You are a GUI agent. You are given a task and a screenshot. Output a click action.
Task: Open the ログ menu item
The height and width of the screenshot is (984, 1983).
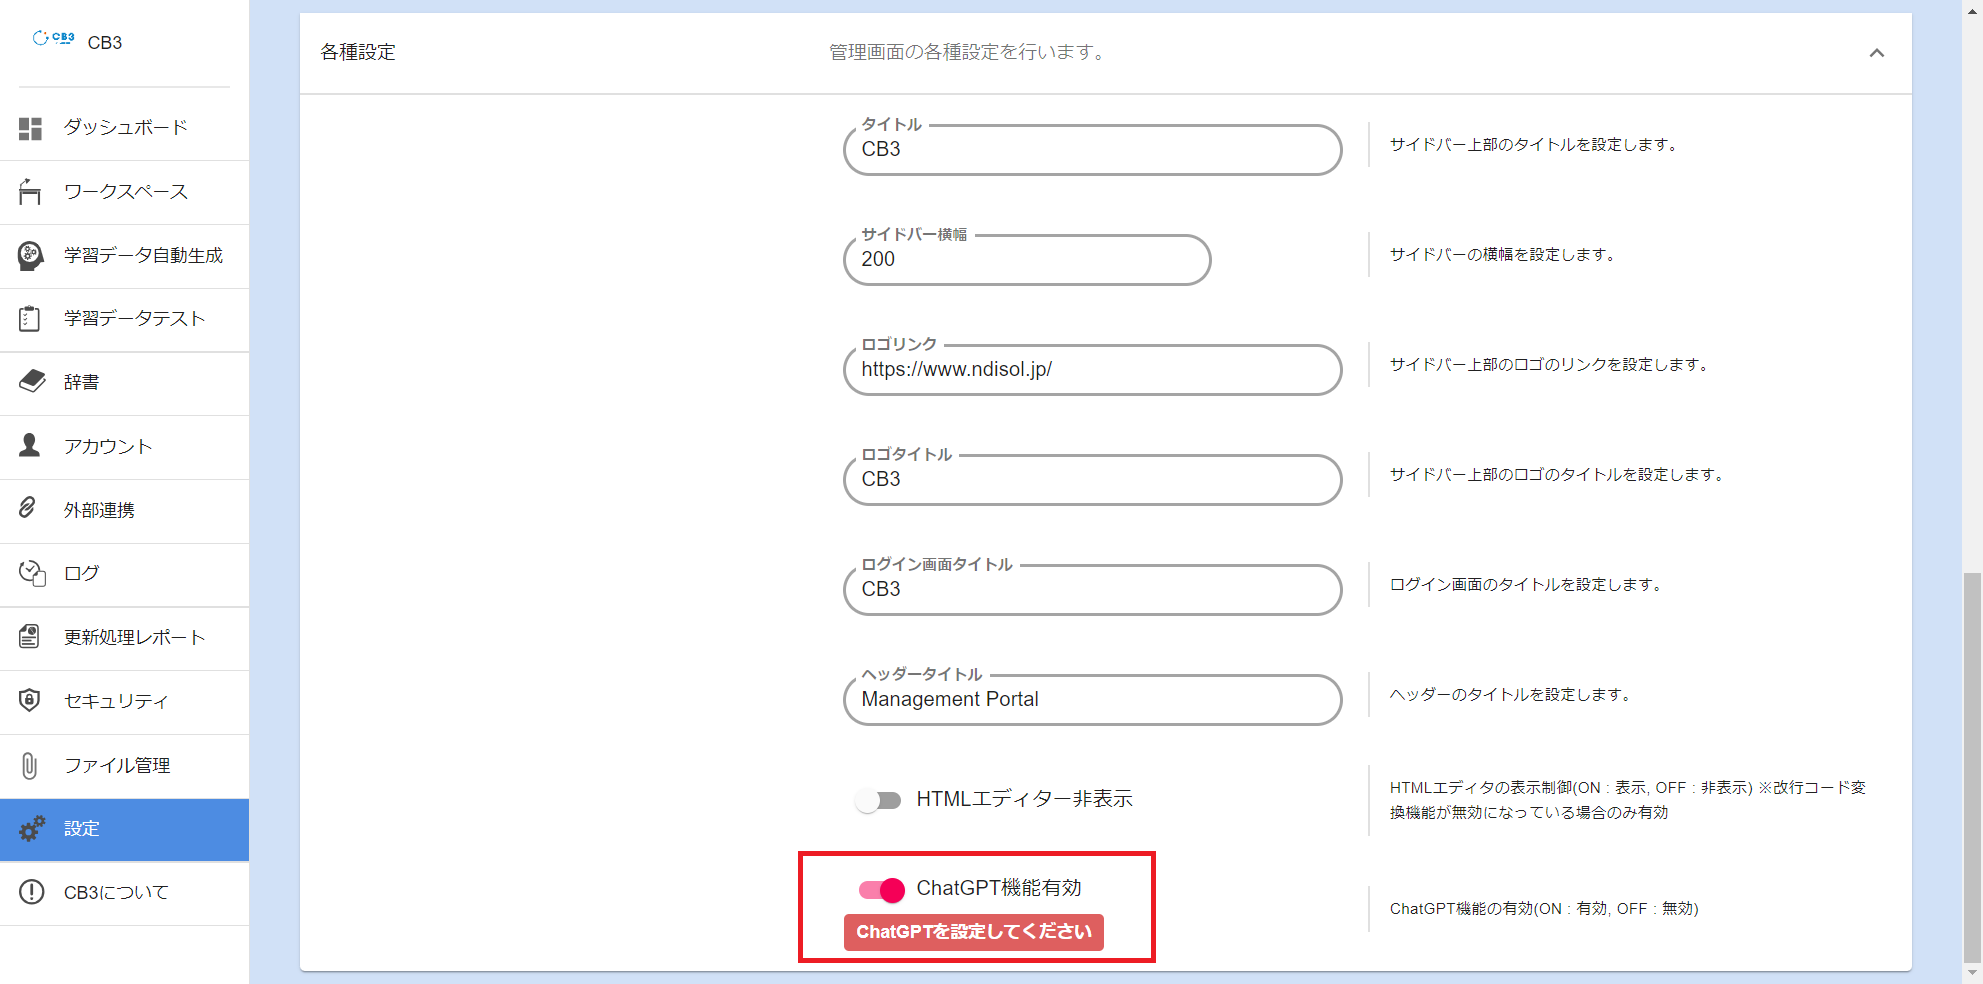coord(82,574)
